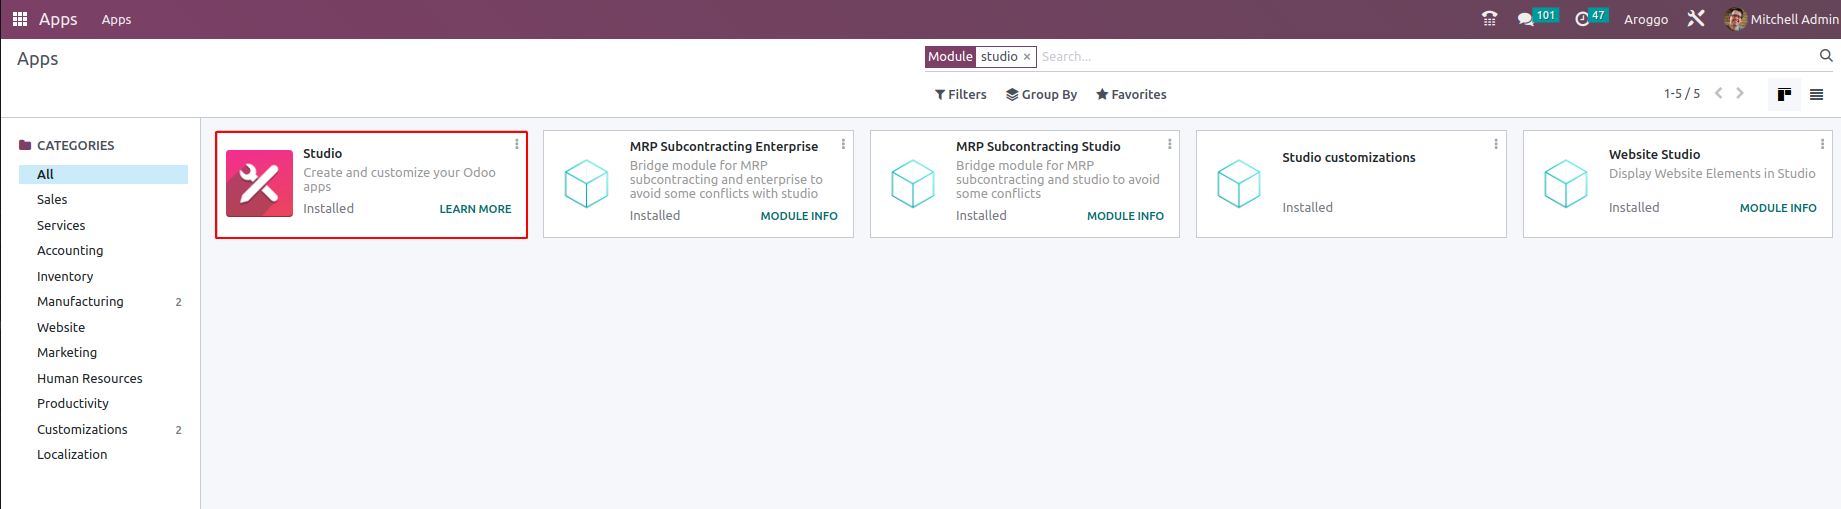Select Inventory category
This screenshot has width=1841, height=509.
103,276
